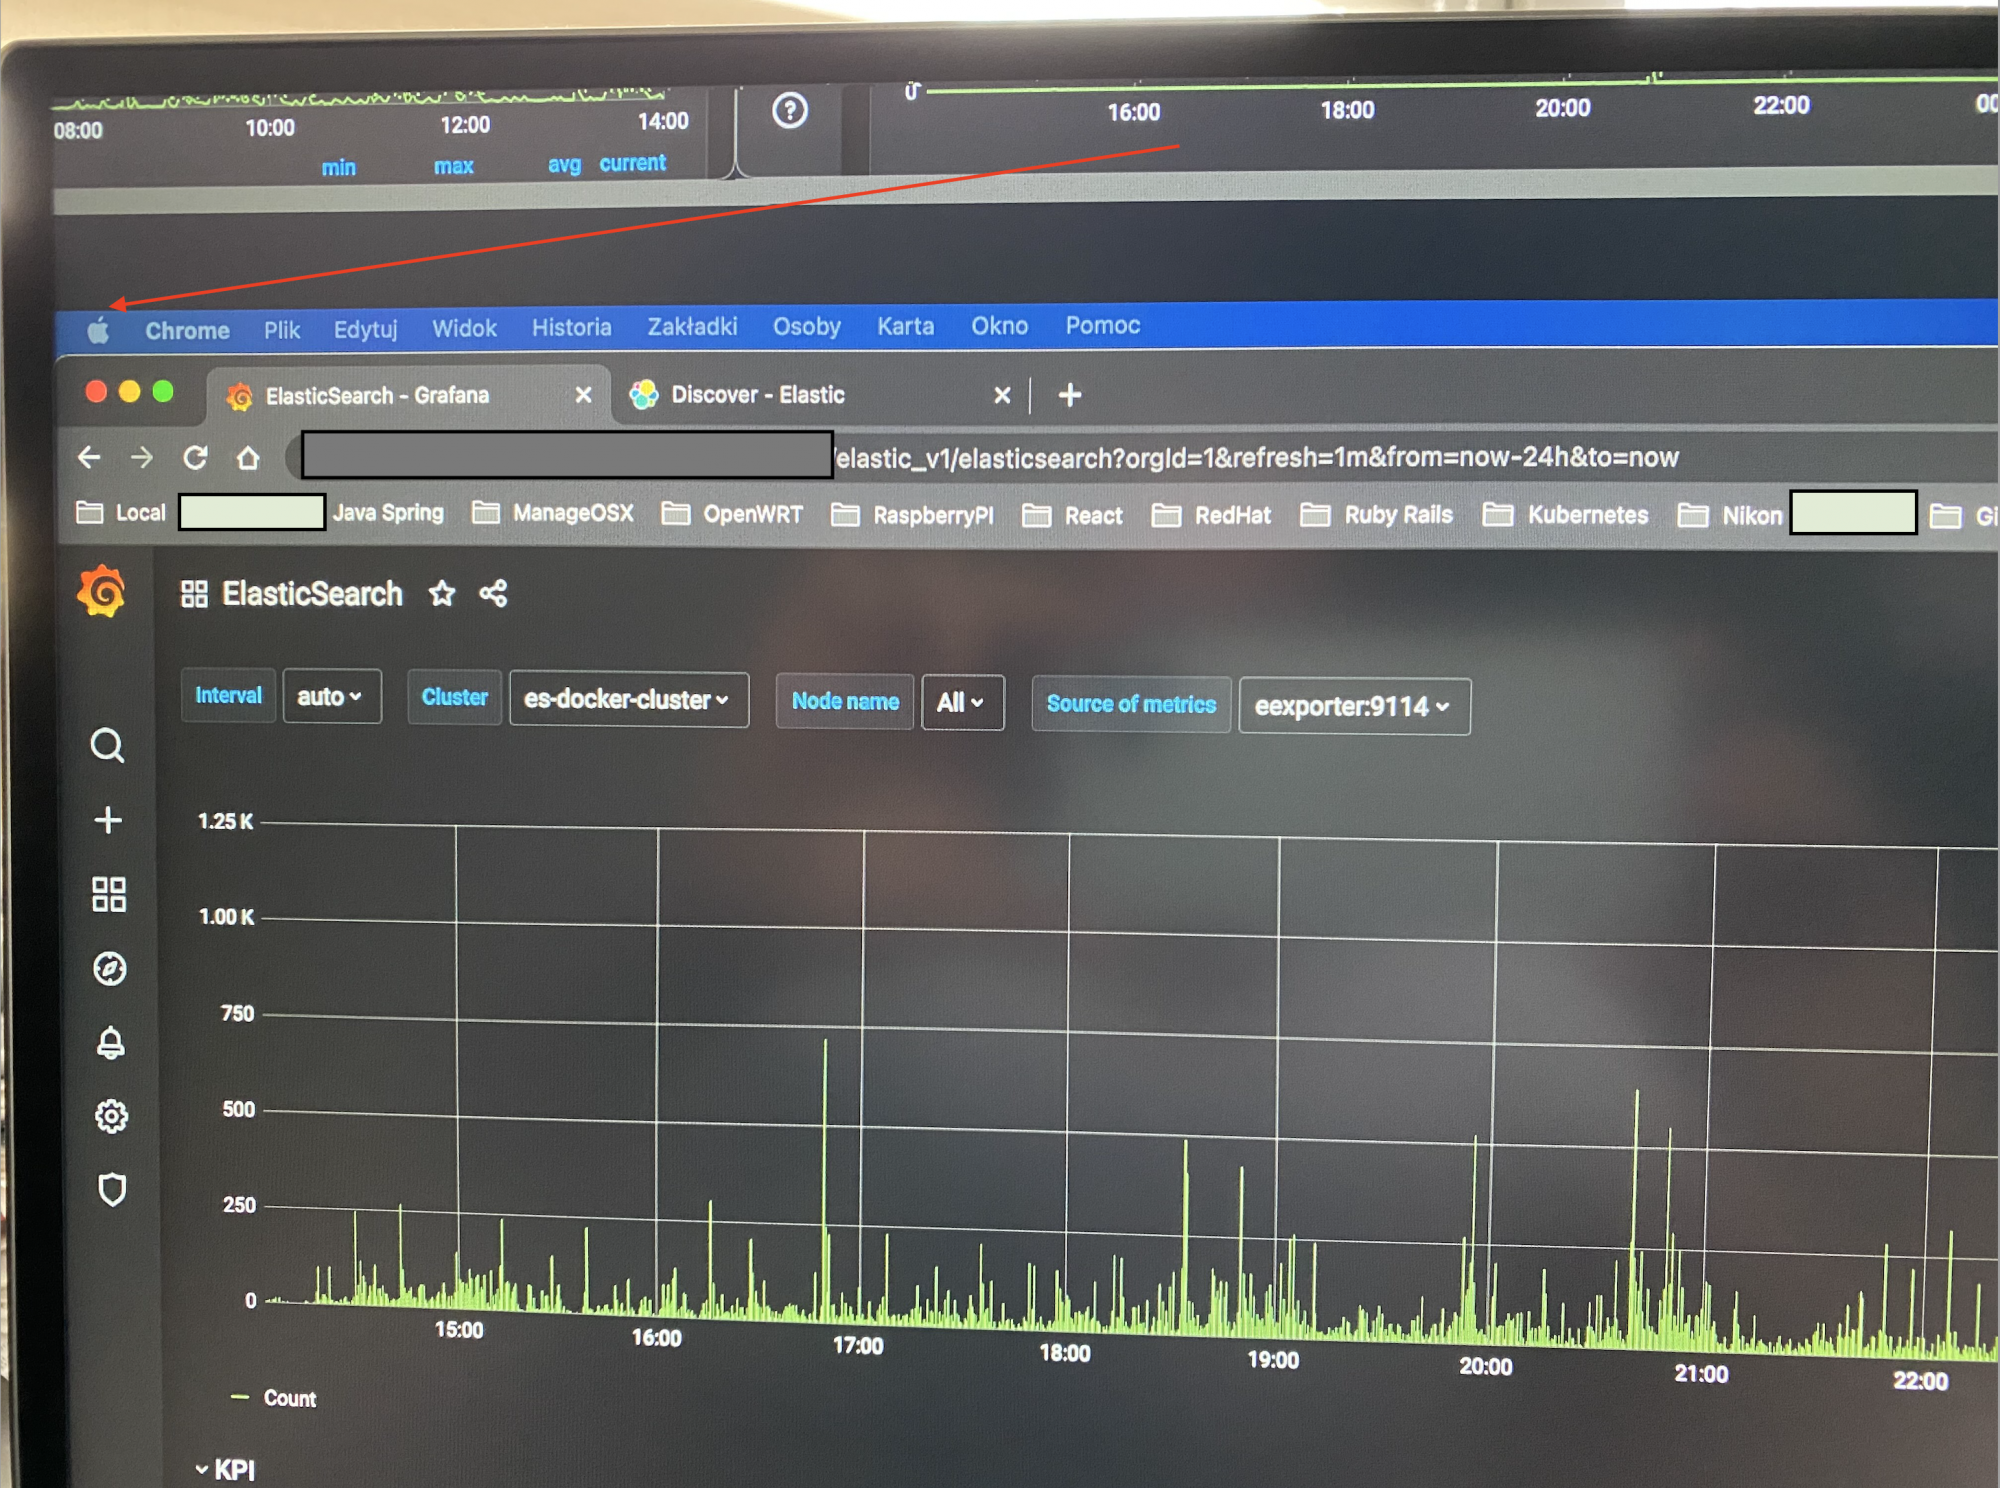Open the Plik menu
Image resolution: width=2000 pixels, height=1488 pixels.
tap(282, 330)
